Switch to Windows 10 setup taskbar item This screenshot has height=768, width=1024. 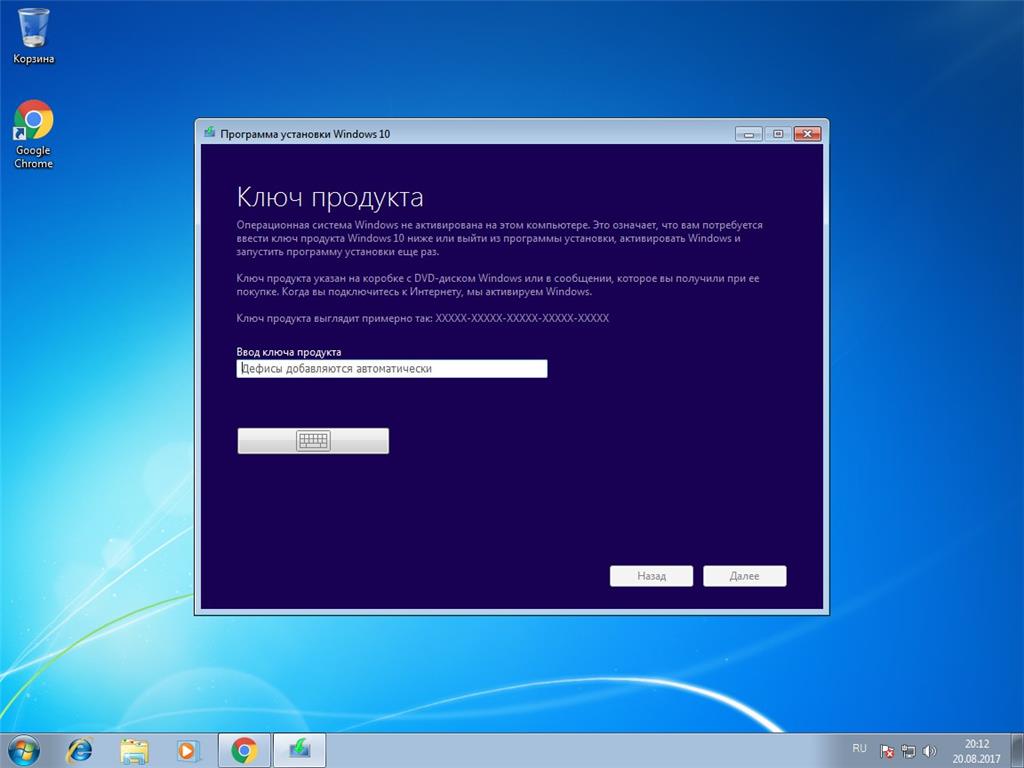click(299, 750)
